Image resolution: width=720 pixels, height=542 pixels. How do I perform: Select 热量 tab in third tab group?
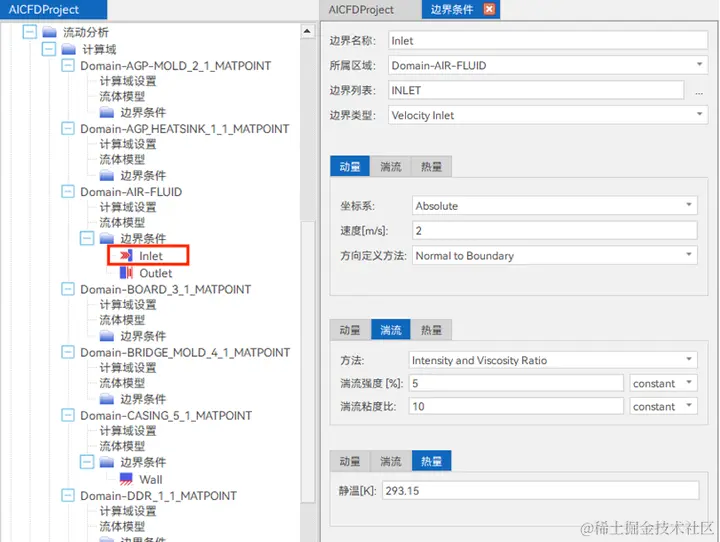(431, 461)
